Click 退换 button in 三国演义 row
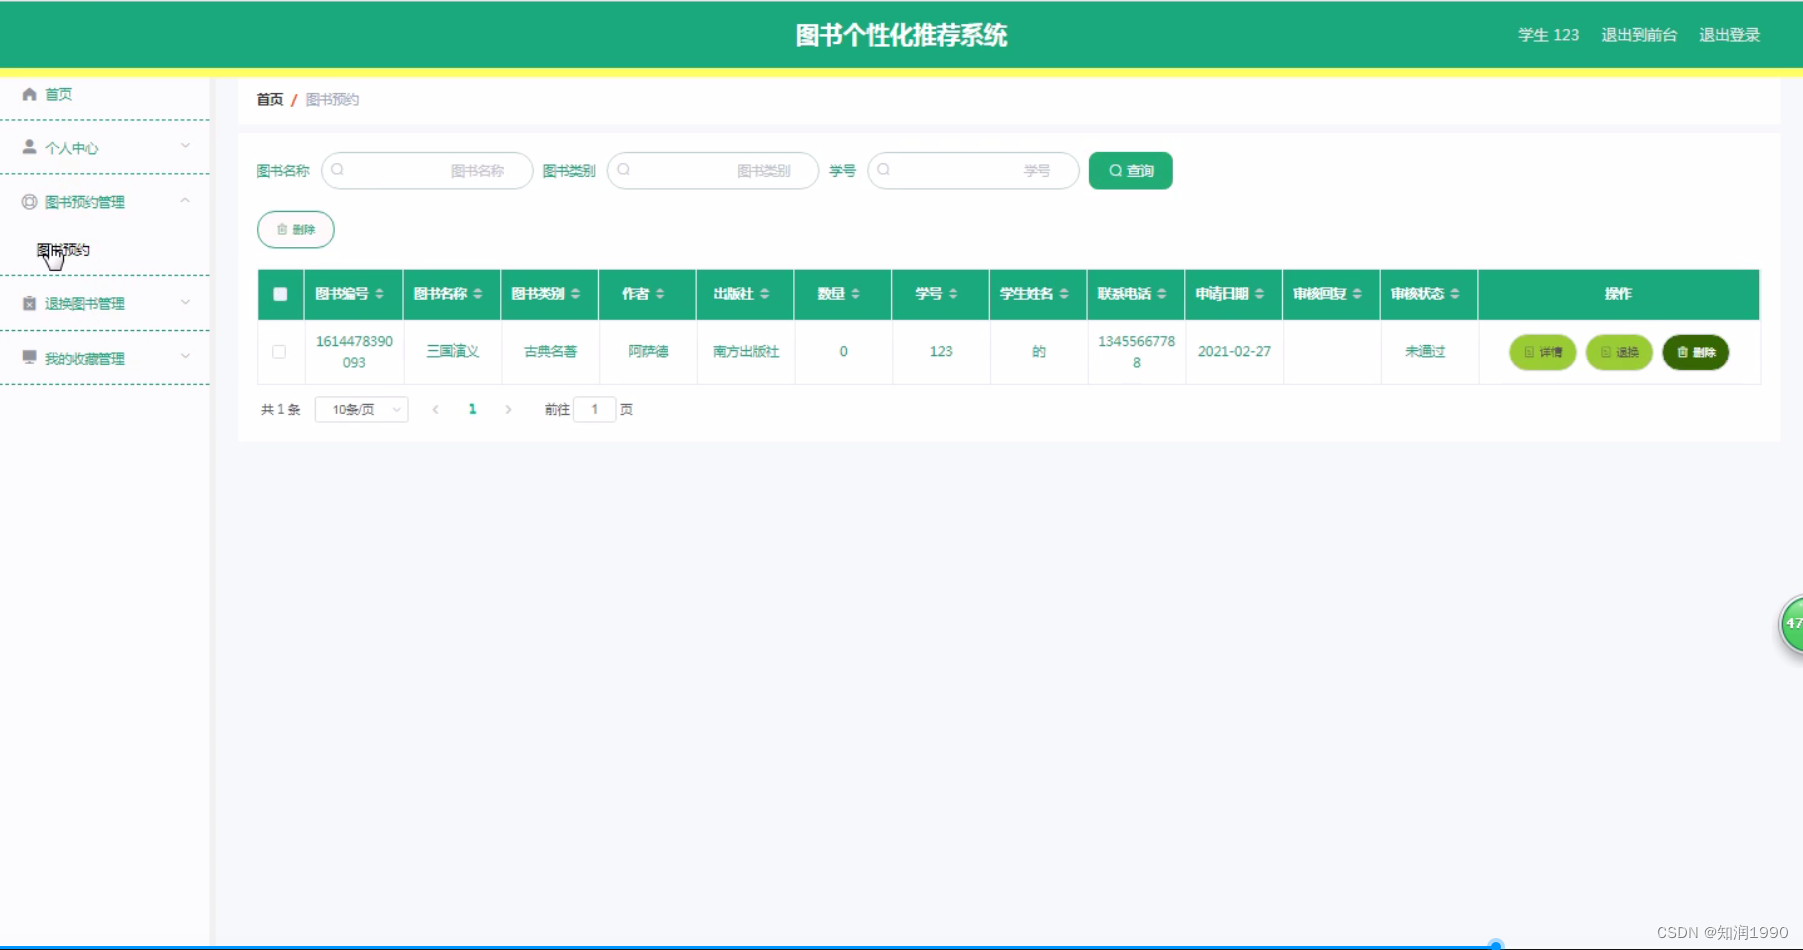The height and width of the screenshot is (950, 1803). click(1619, 352)
